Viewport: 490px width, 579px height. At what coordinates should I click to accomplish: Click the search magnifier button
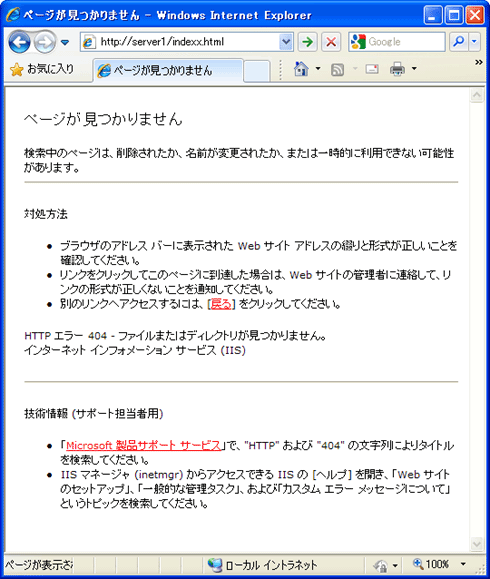click(458, 42)
